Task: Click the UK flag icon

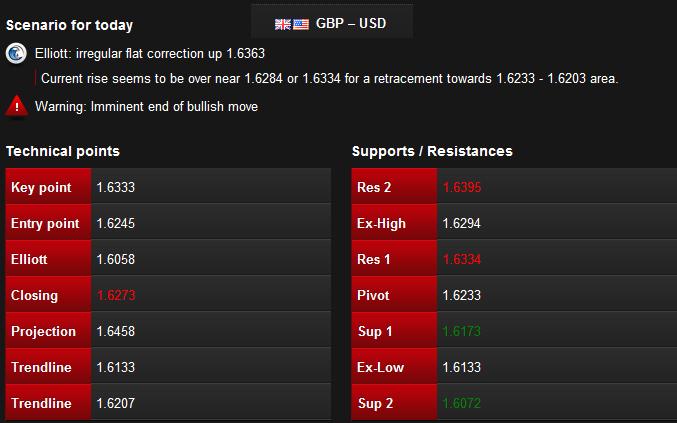Action: [283, 24]
